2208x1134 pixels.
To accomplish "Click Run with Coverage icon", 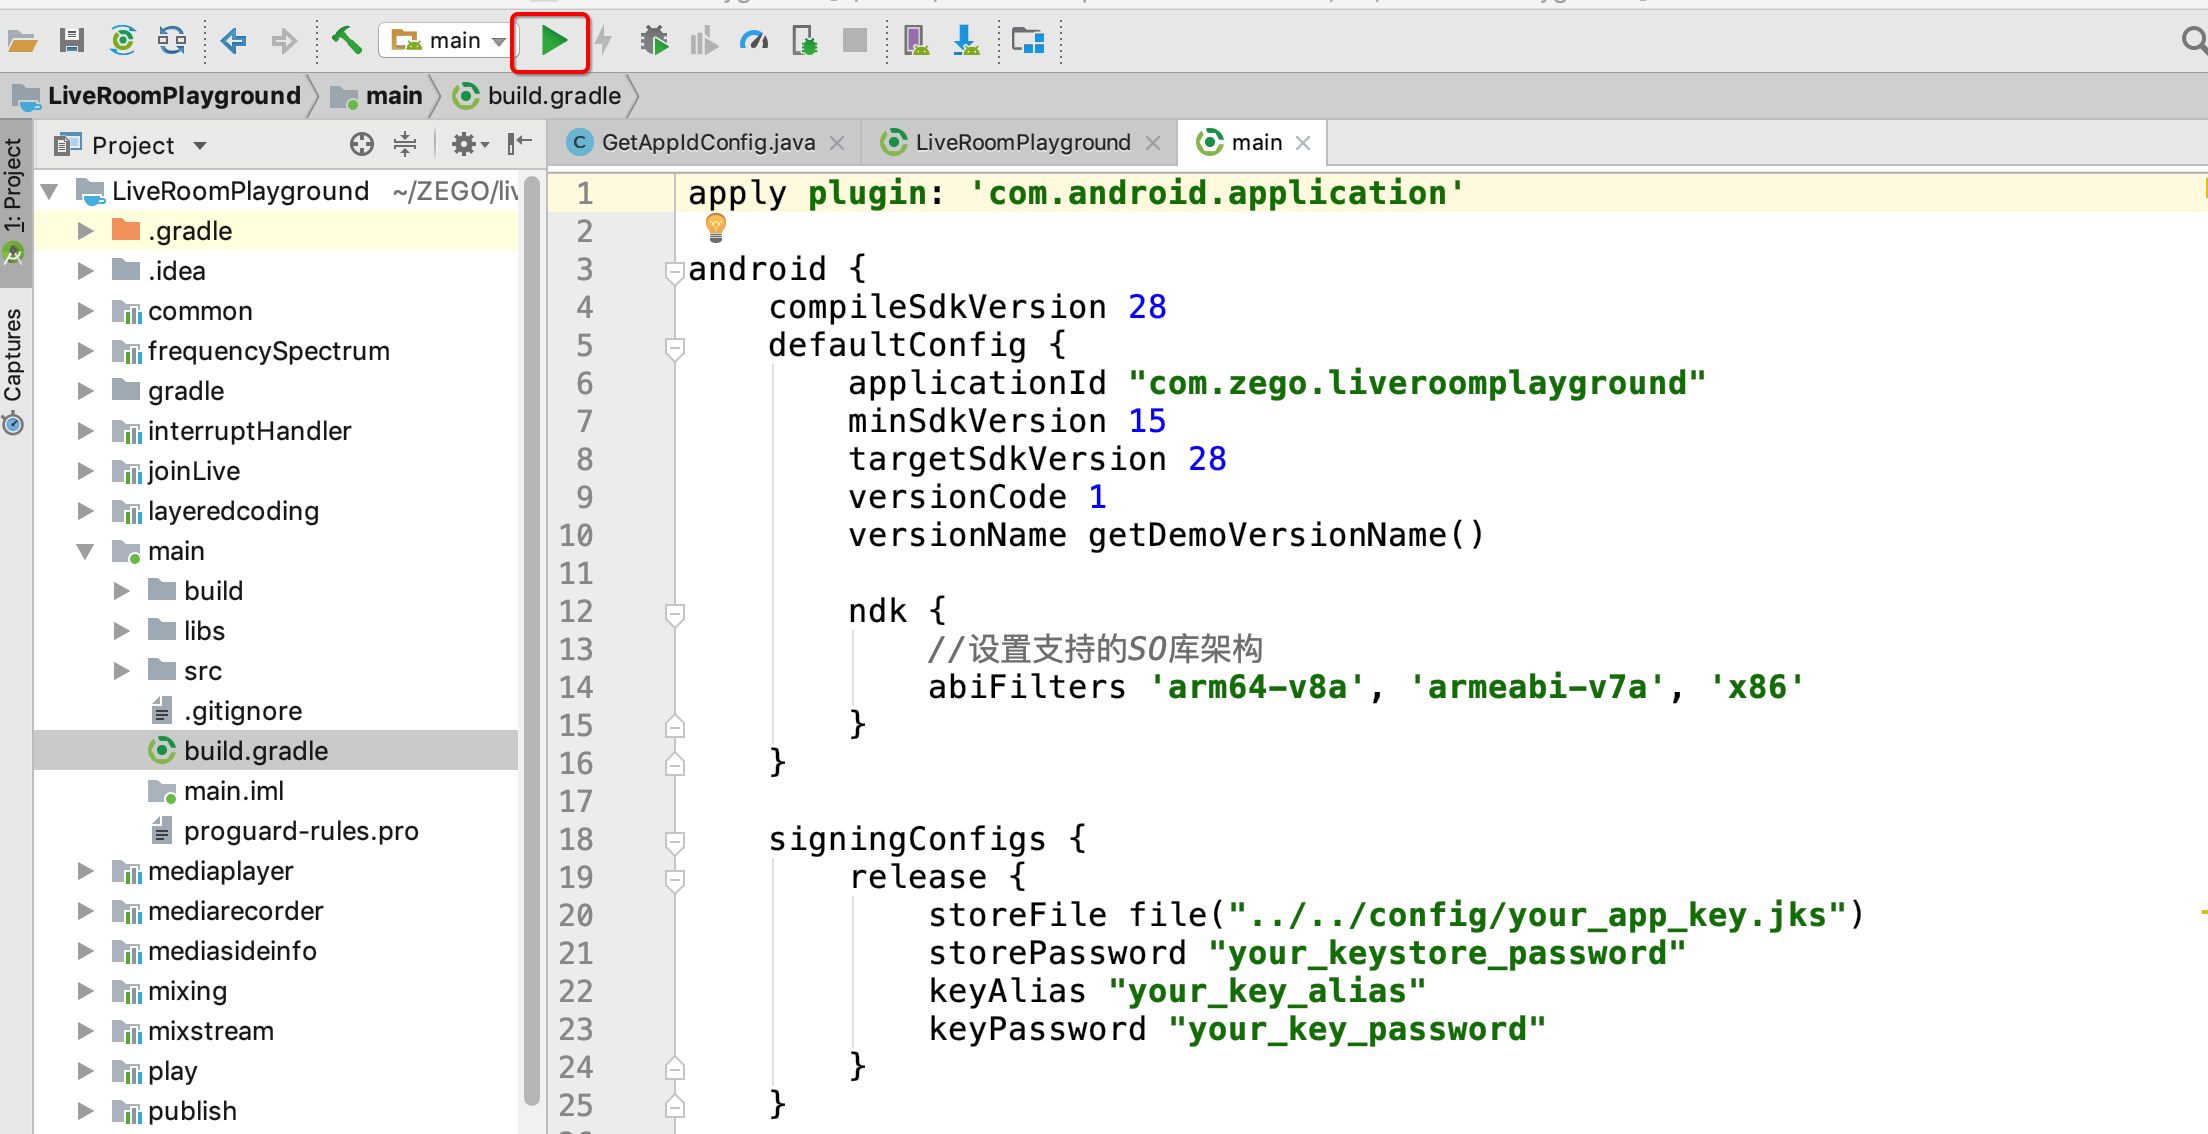I will pos(704,40).
